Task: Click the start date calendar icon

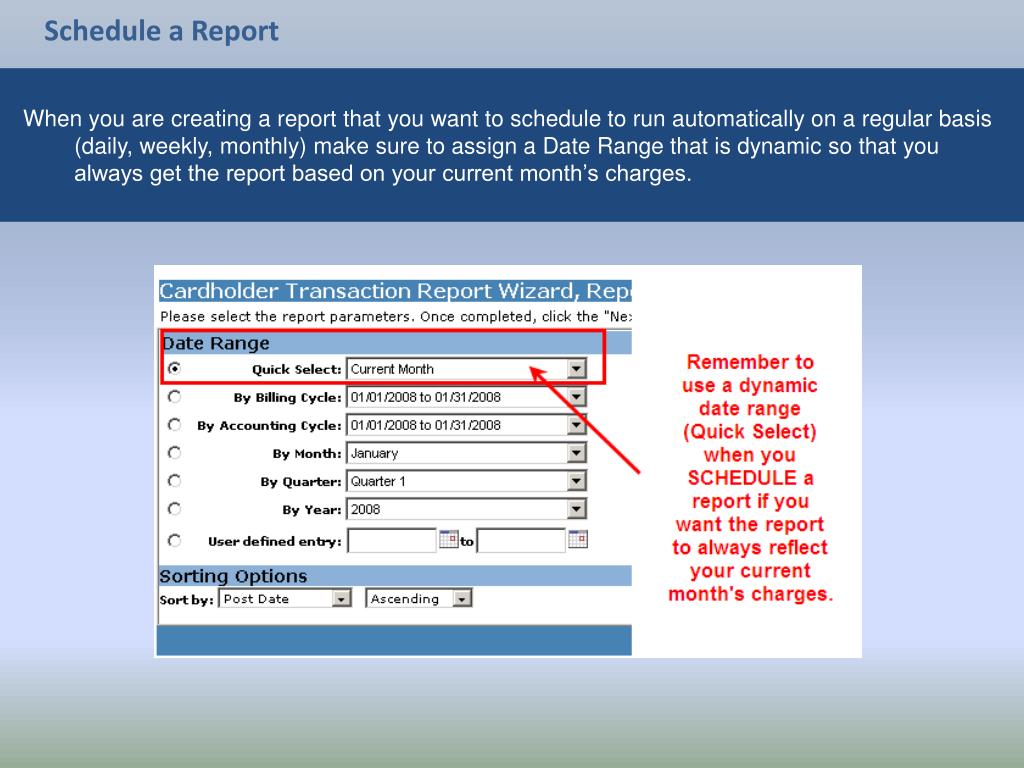Action: [x=449, y=539]
